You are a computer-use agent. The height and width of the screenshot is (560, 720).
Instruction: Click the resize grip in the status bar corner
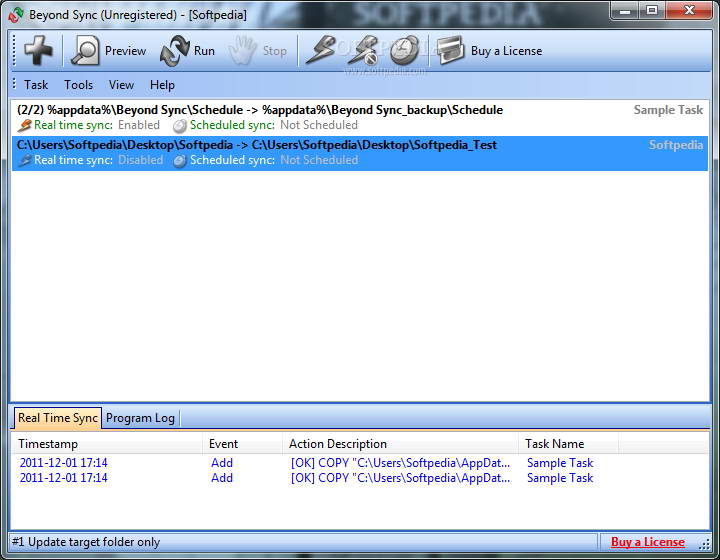click(x=704, y=544)
